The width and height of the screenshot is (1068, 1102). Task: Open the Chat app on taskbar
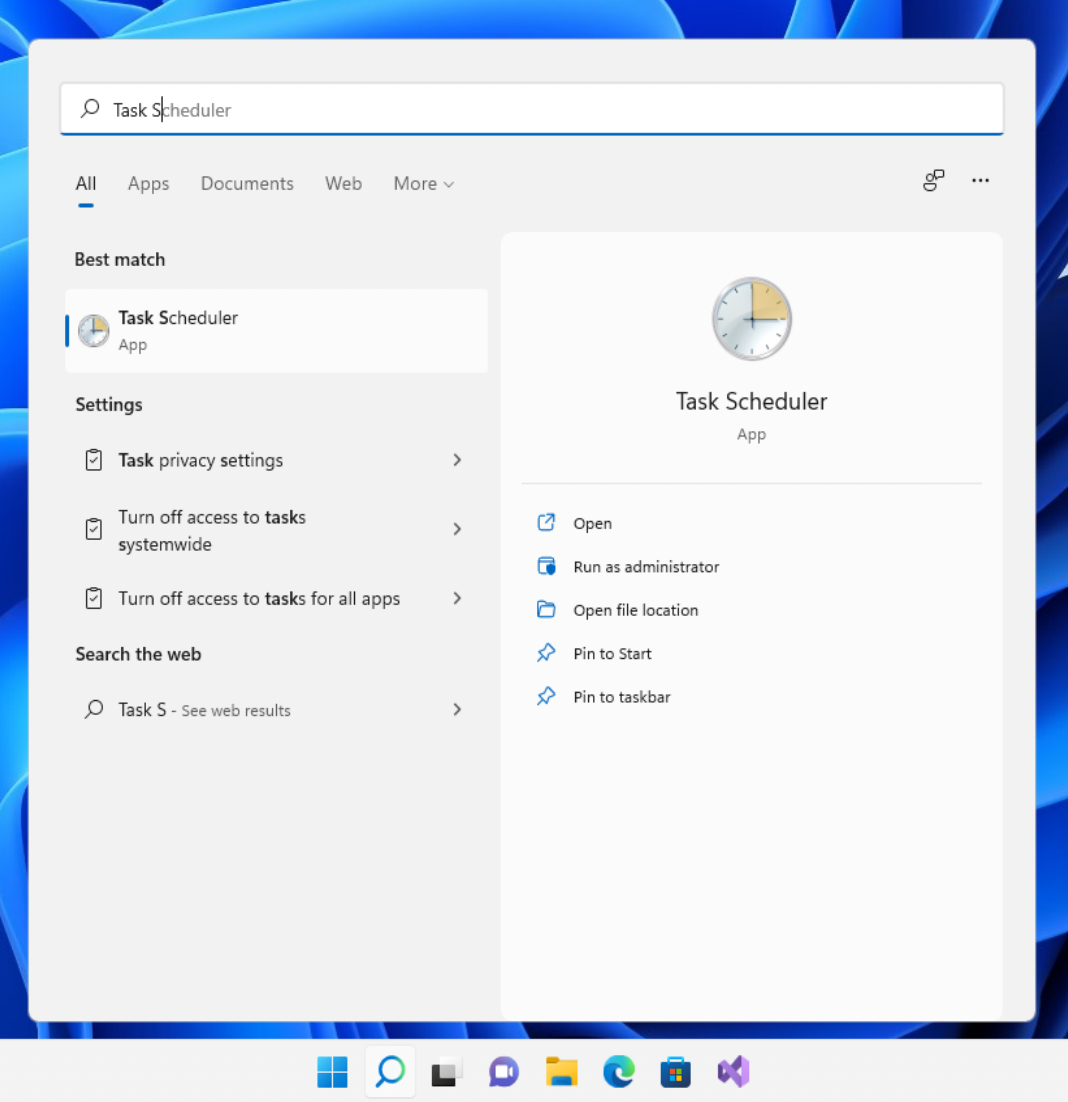coord(504,1072)
